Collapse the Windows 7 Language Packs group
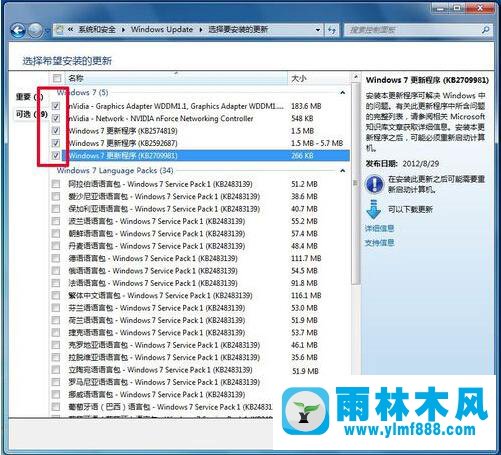The width and height of the screenshot is (501, 455). [x=342, y=171]
